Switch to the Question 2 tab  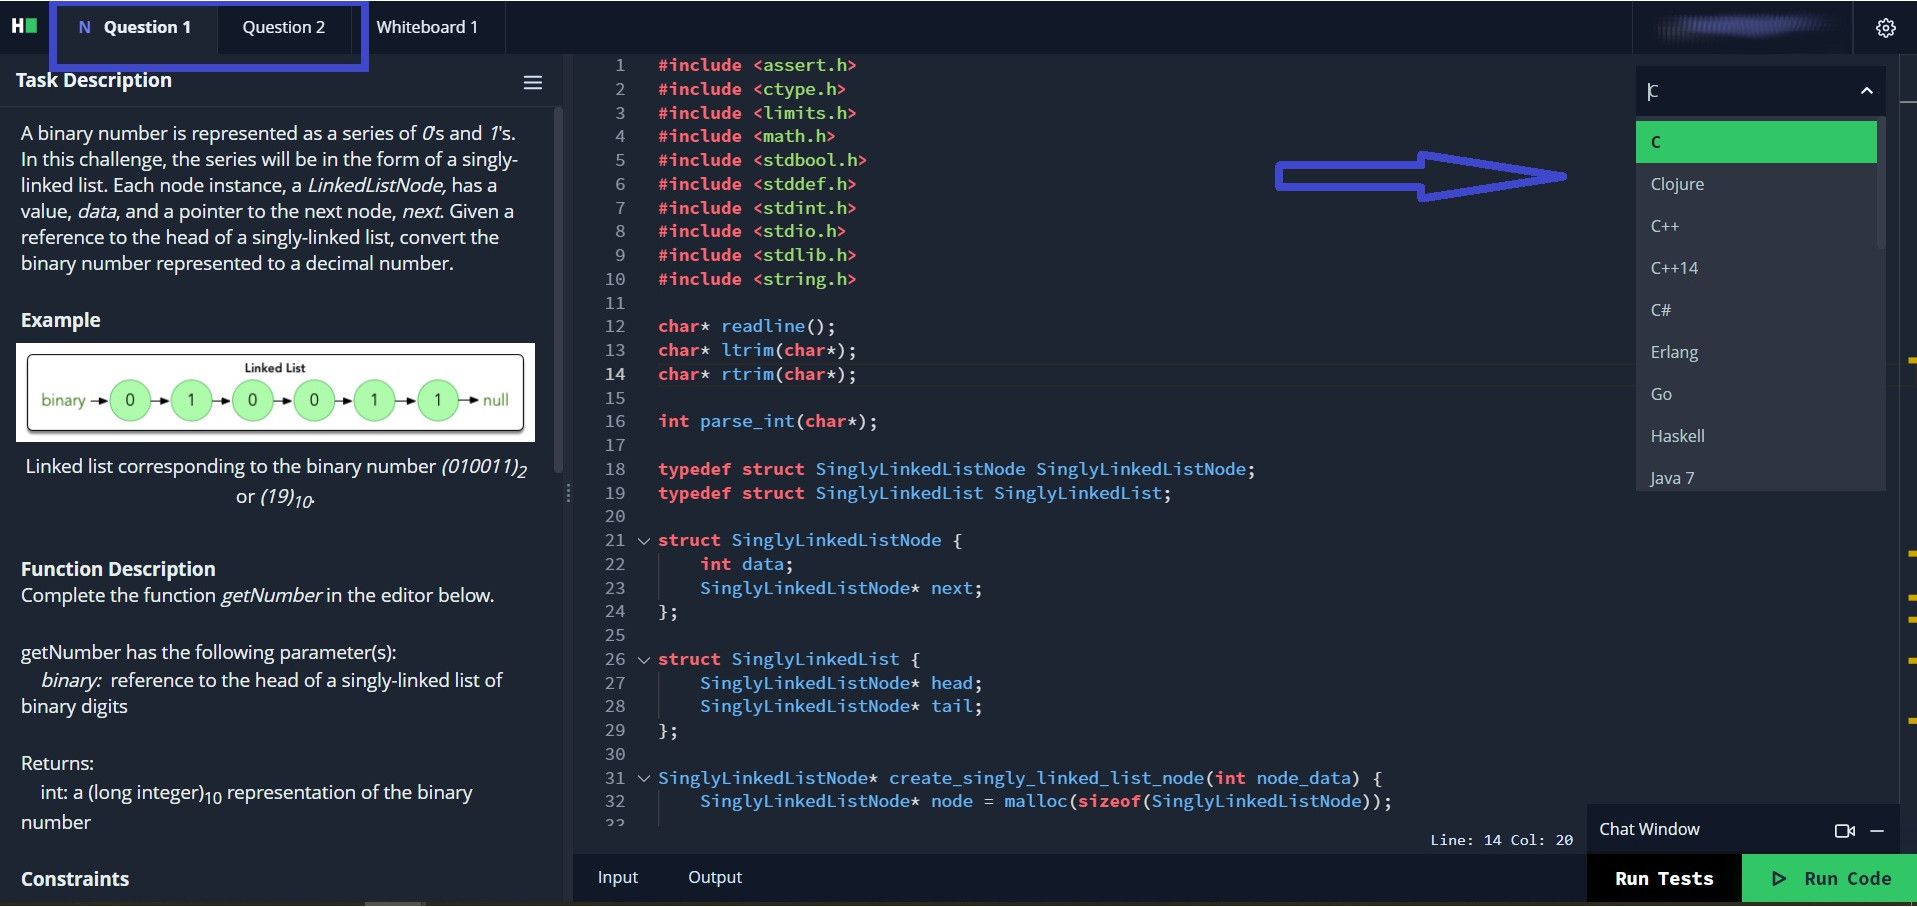pos(283,27)
